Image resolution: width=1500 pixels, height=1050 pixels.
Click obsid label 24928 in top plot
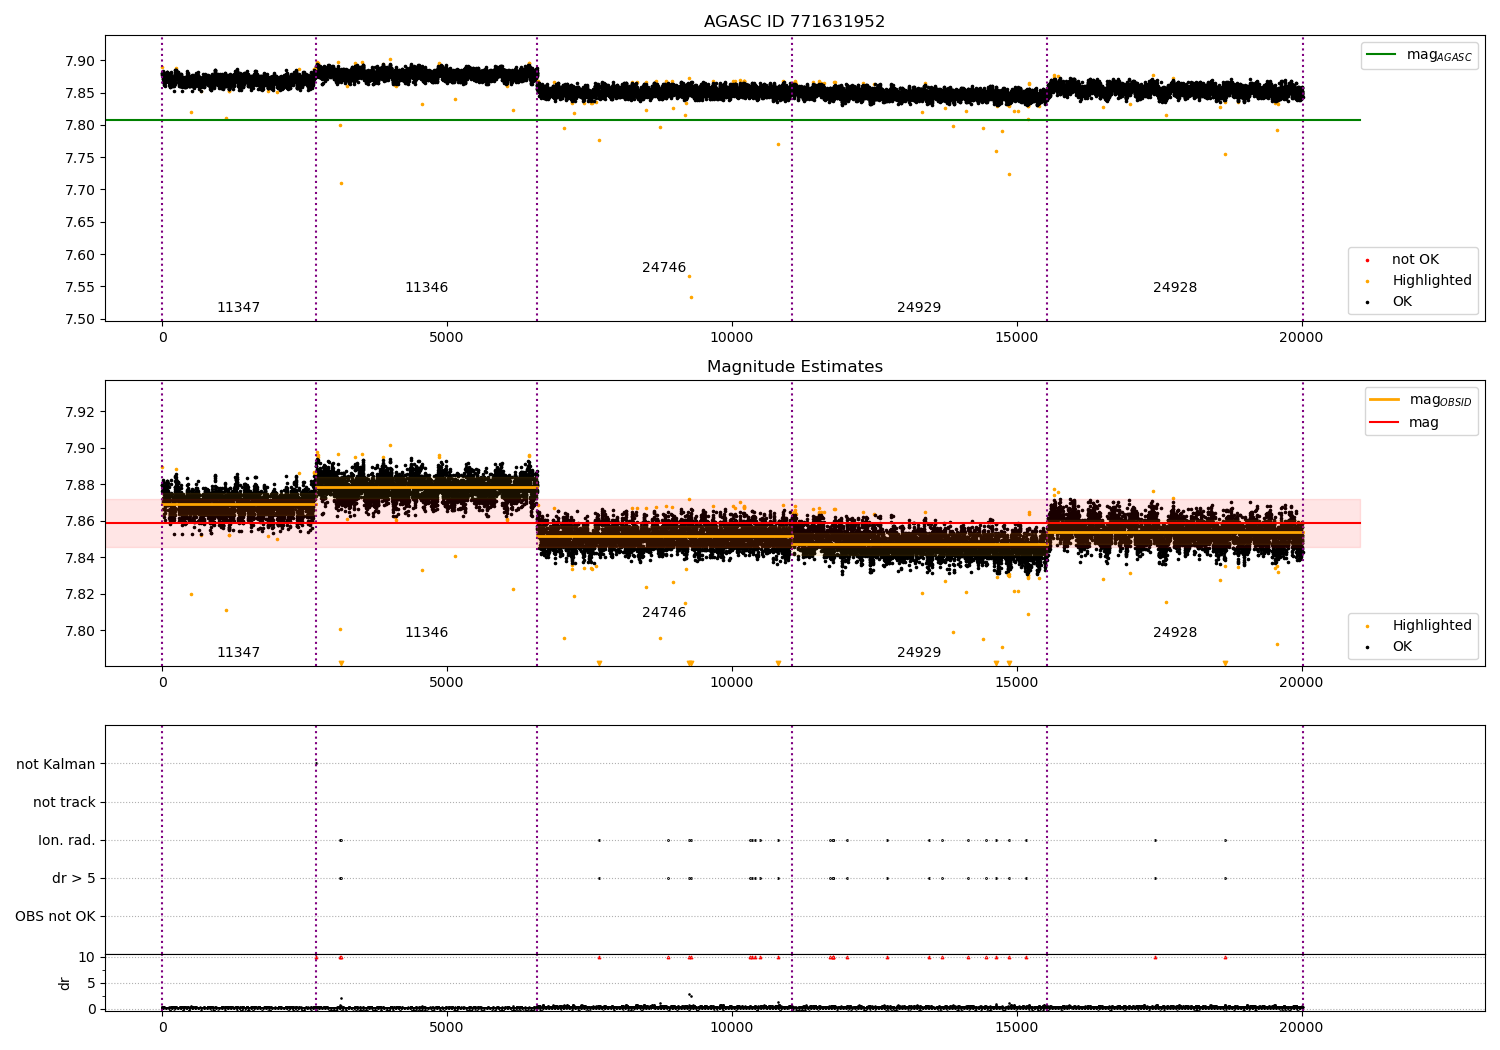tap(1175, 288)
